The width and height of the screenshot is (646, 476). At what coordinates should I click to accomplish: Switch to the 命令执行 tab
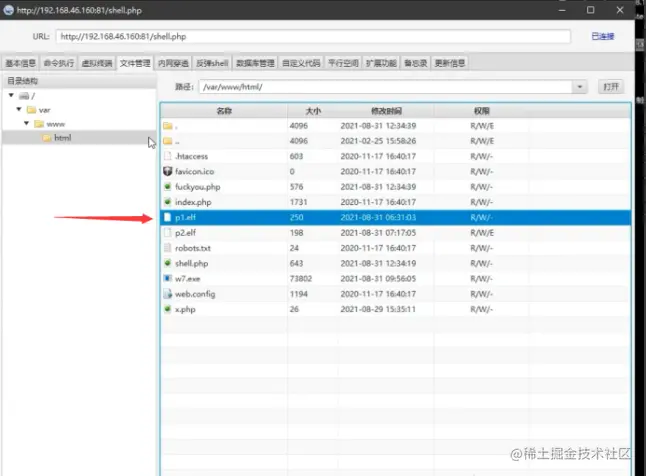pos(59,63)
